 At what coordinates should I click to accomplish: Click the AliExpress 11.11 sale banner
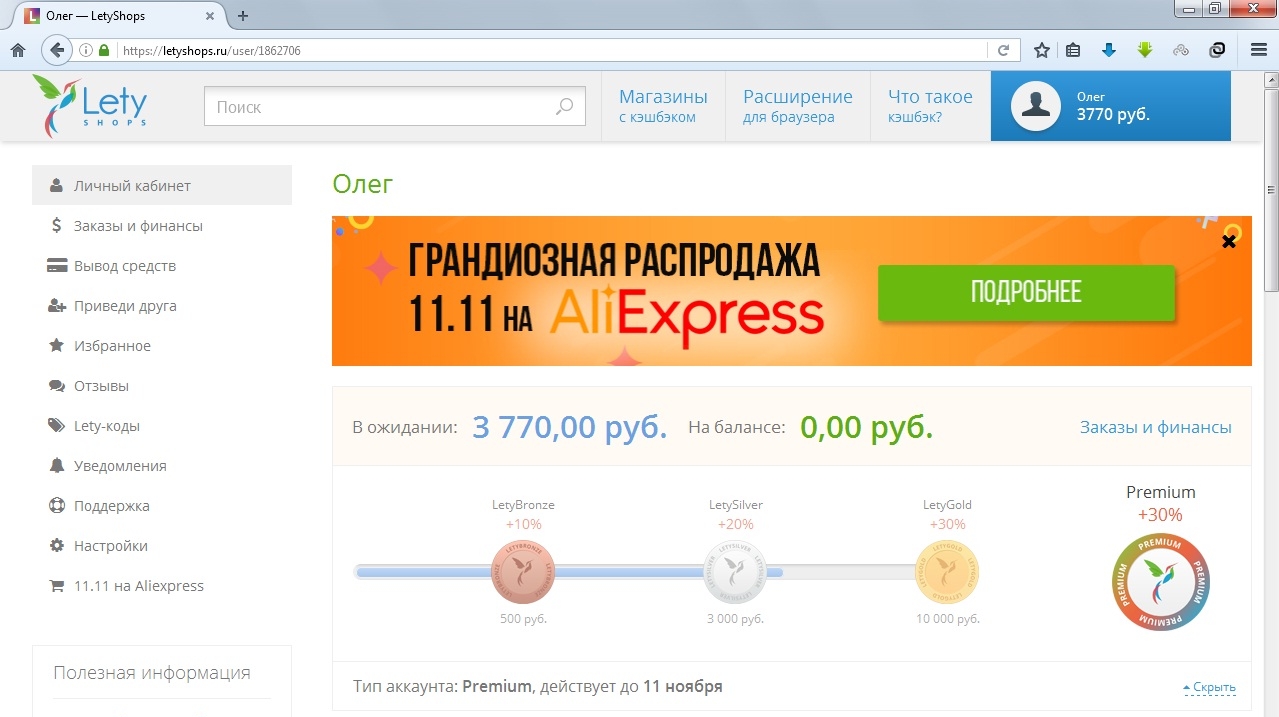tap(792, 291)
